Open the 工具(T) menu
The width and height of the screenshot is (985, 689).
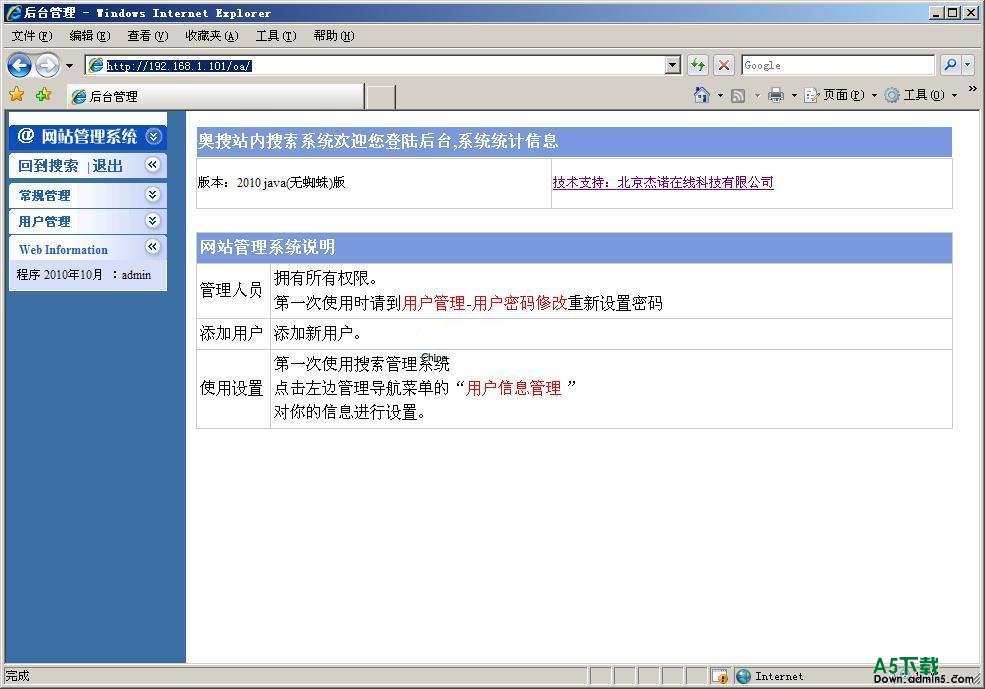point(276,36)
